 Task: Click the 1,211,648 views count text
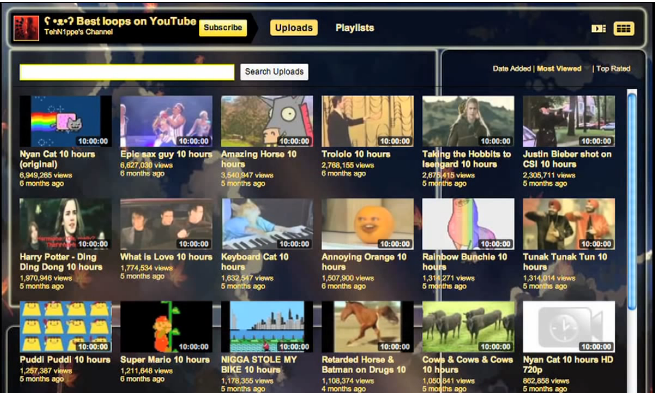tap(147, 371)
